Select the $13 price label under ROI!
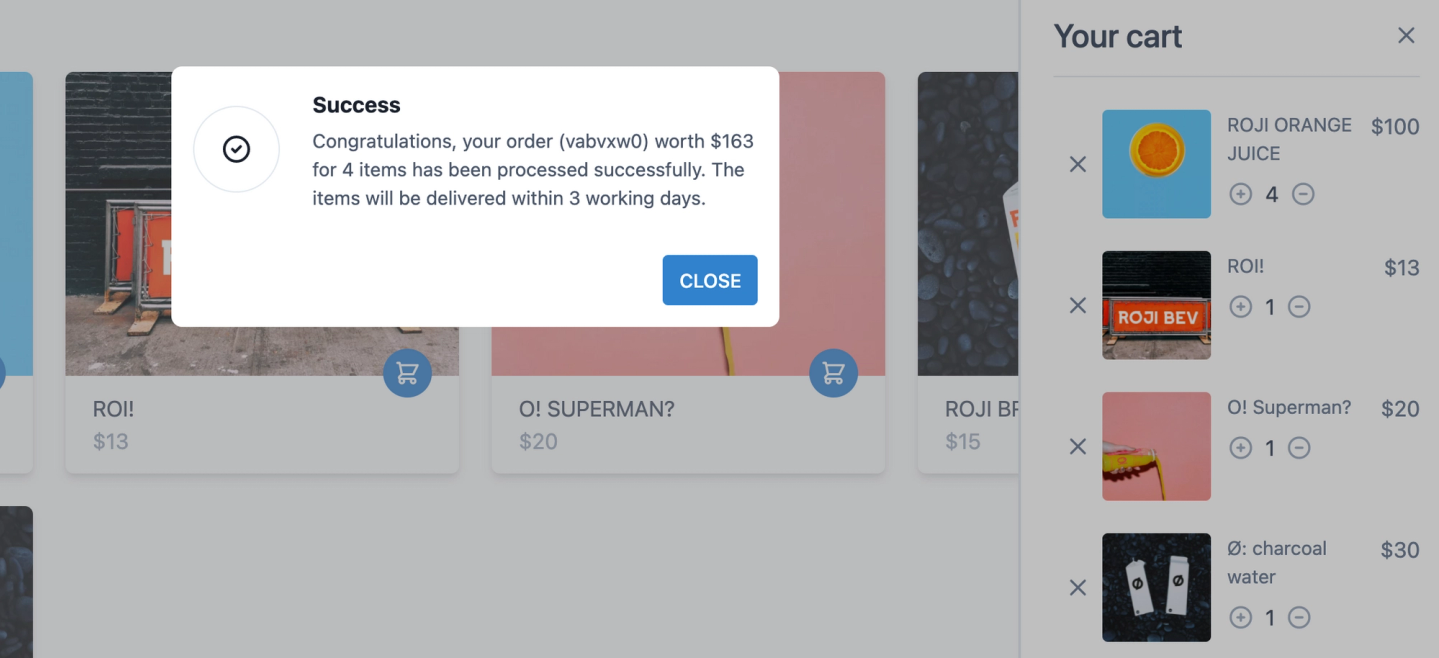 [110, 441]
